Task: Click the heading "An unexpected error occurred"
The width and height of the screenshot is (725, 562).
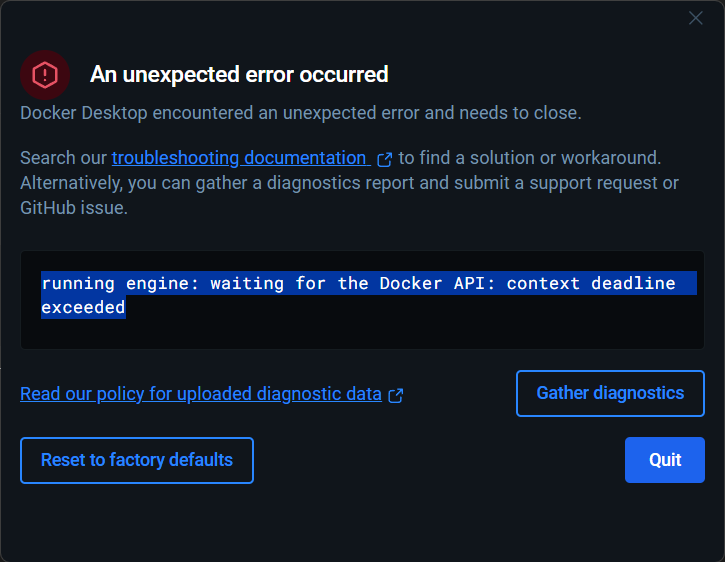Action: tap(239, 74)
